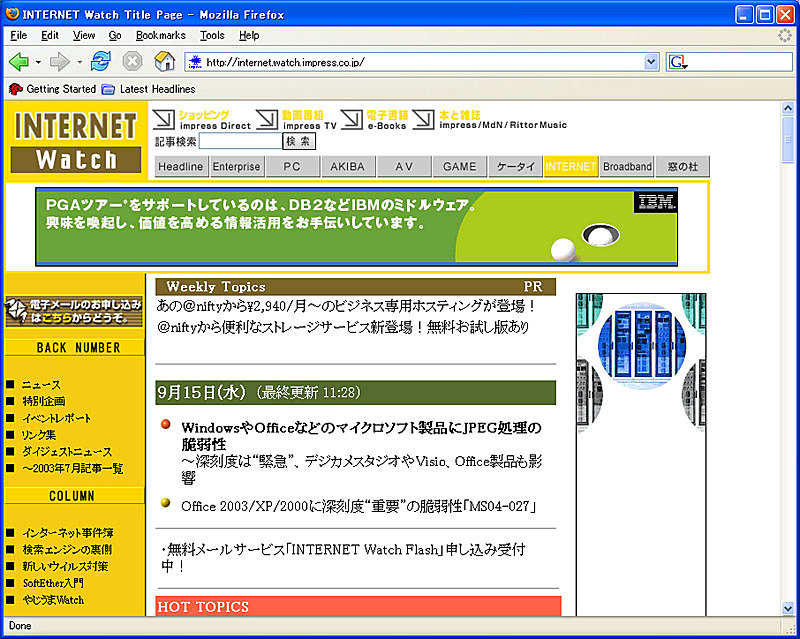Click the impress TV arrow icon

pyautogui.click(x=267, y=119)
